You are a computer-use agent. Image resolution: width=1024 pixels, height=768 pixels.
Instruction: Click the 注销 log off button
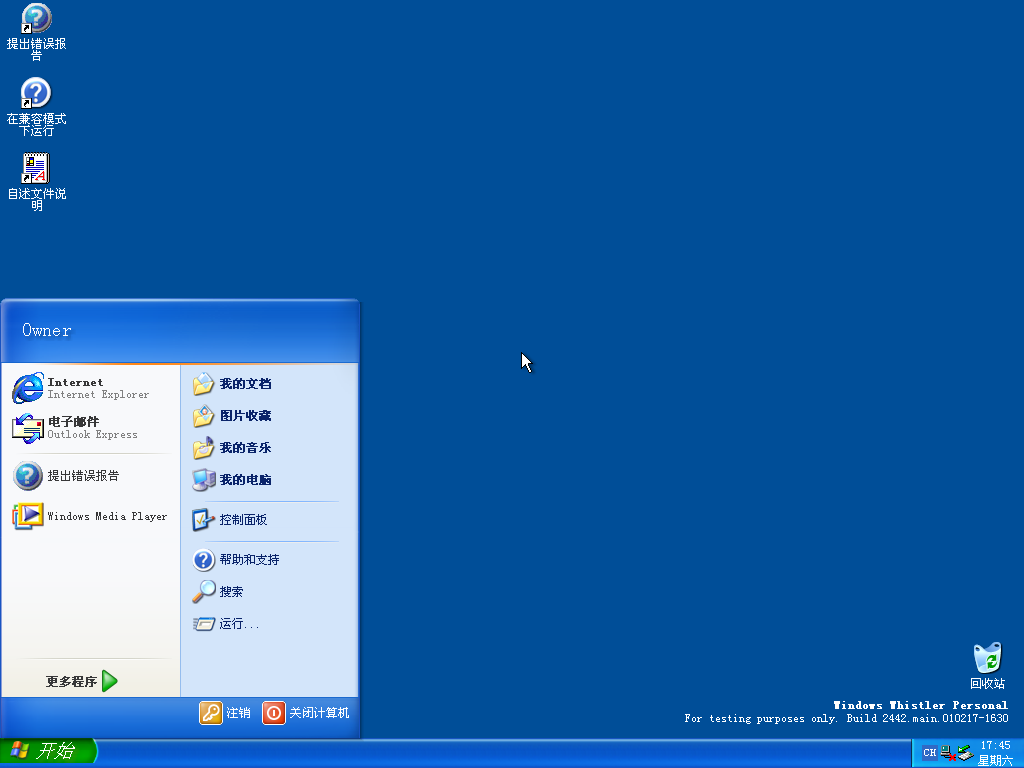tap(225, 712)
